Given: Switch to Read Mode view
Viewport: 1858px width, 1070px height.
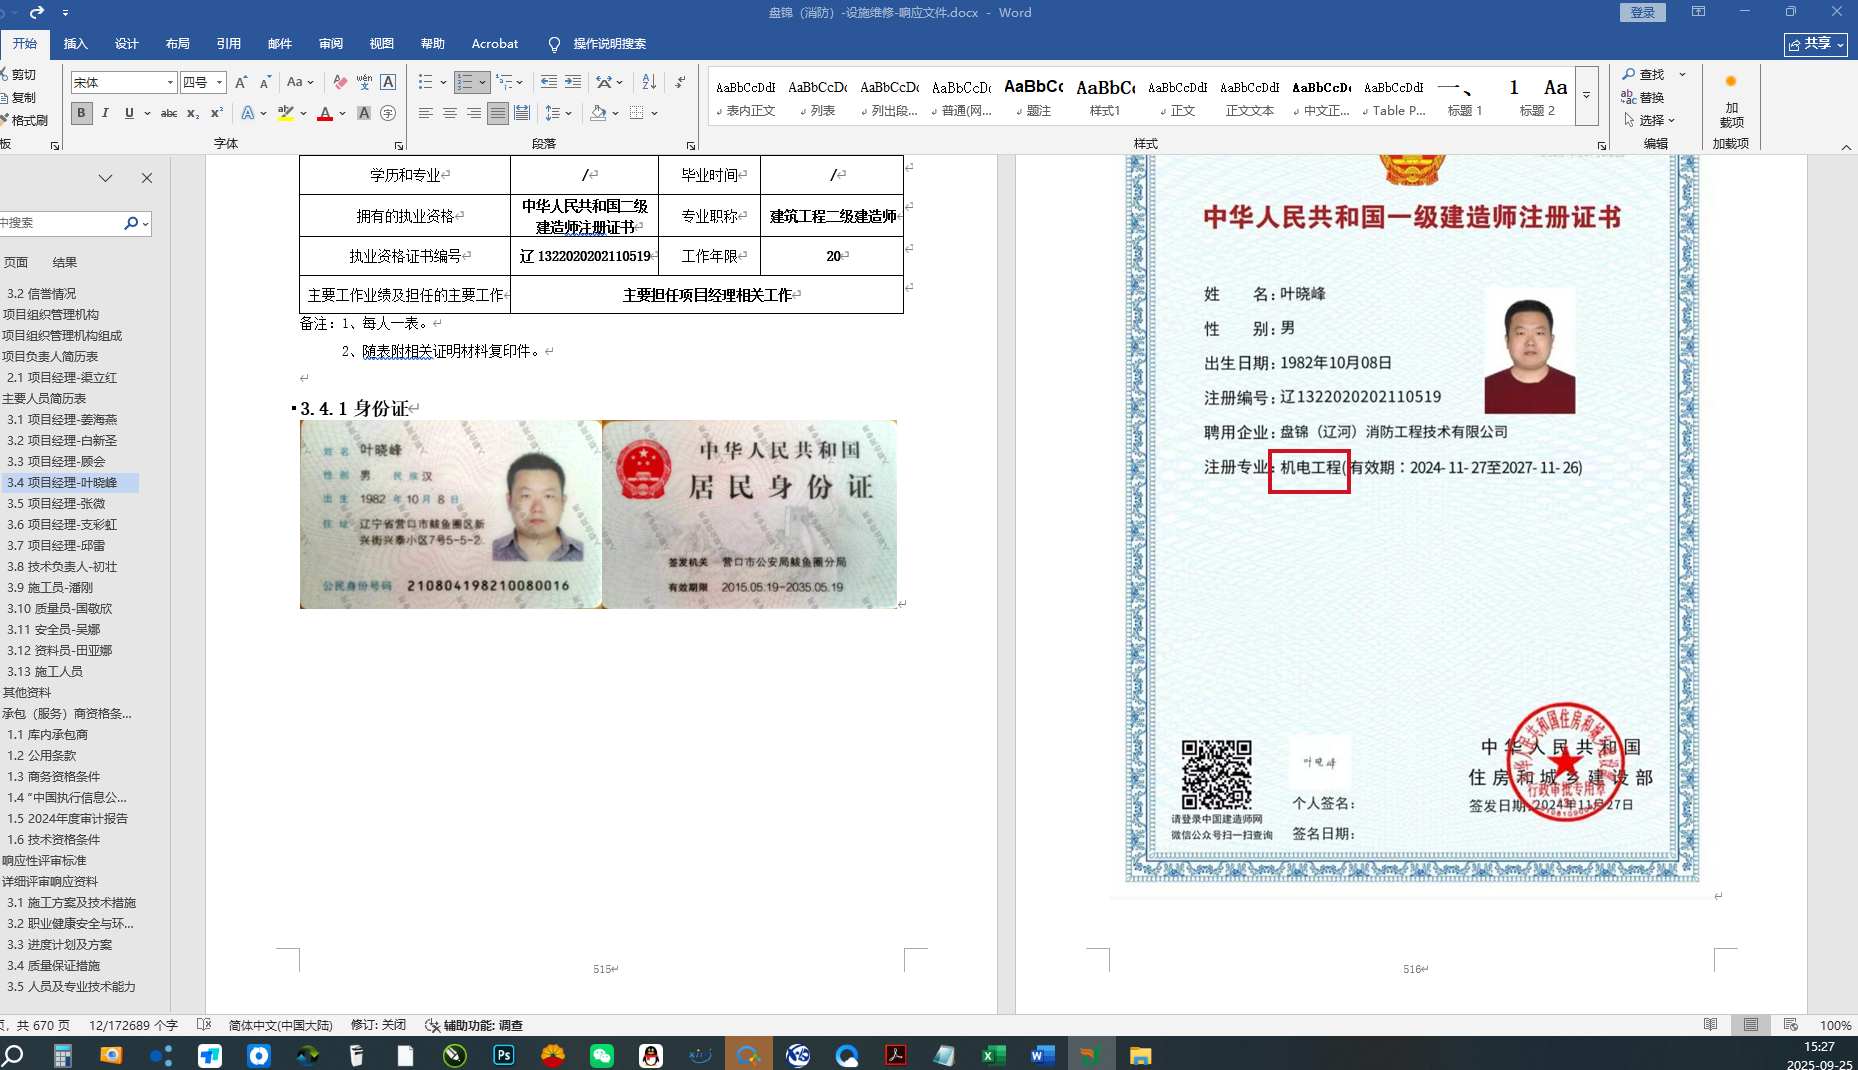Looking at the screenshot, I should 1711,1025.
